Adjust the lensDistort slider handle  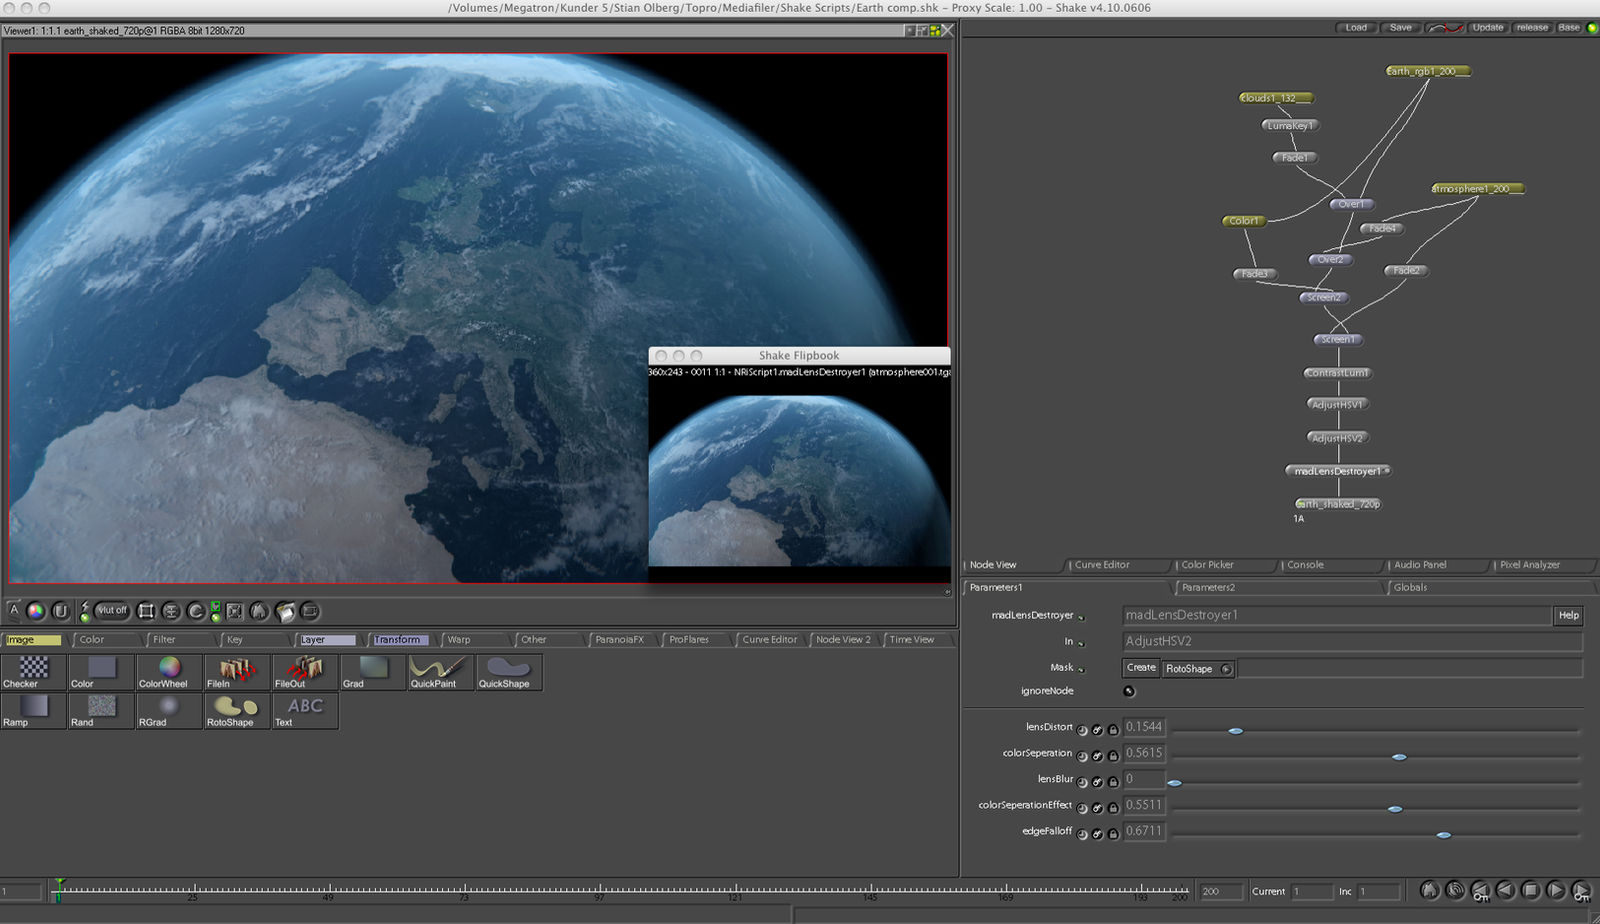(x=1236, y=731)
